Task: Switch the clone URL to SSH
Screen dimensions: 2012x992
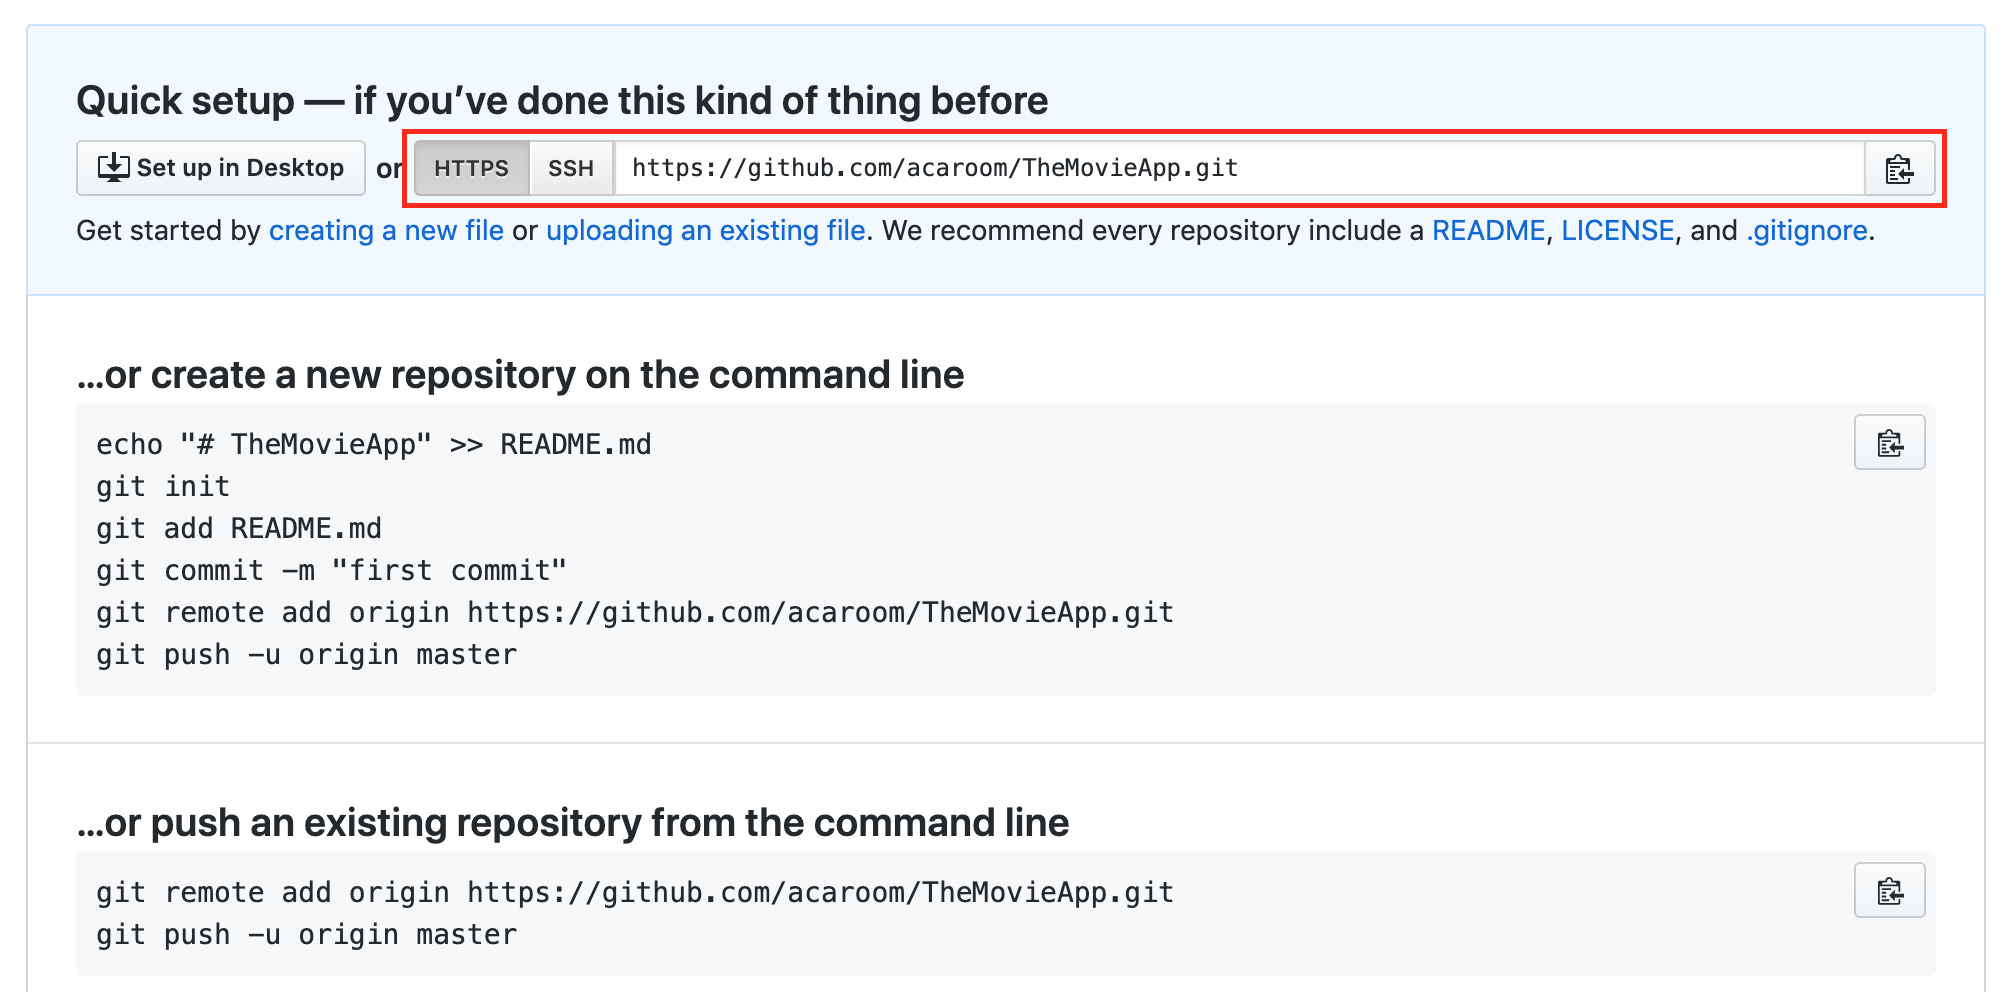Action: coord(571,168)
